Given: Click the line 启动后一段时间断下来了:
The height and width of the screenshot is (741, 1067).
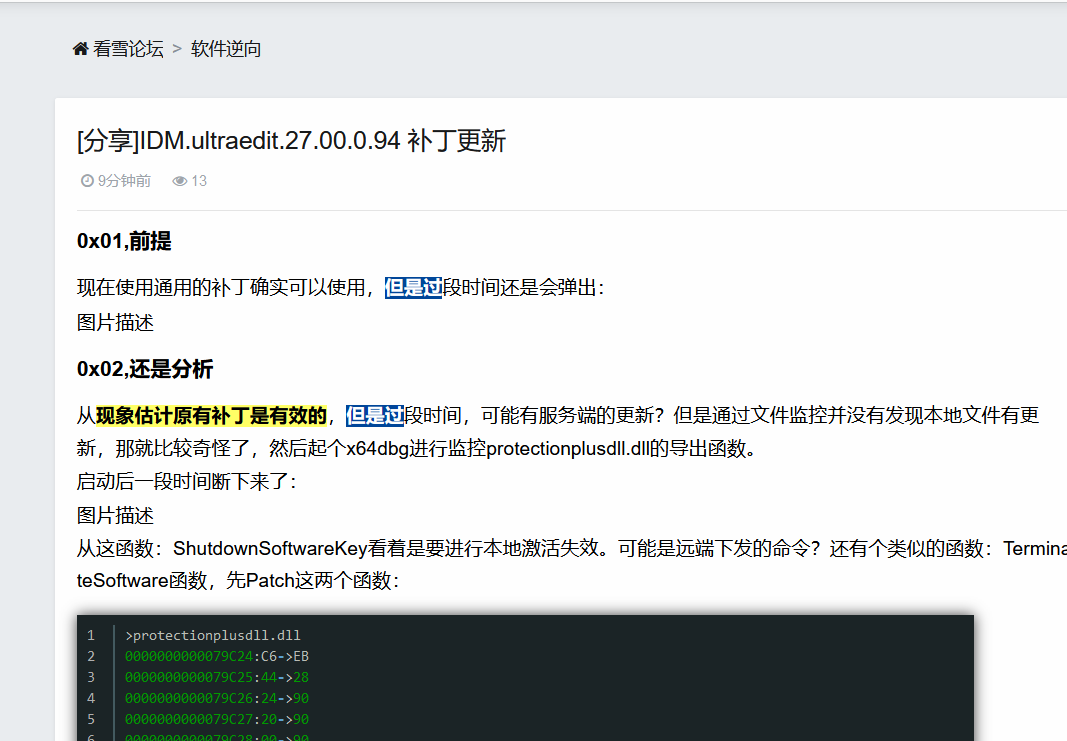Looking at the screenshot, I should coord(187,482).
